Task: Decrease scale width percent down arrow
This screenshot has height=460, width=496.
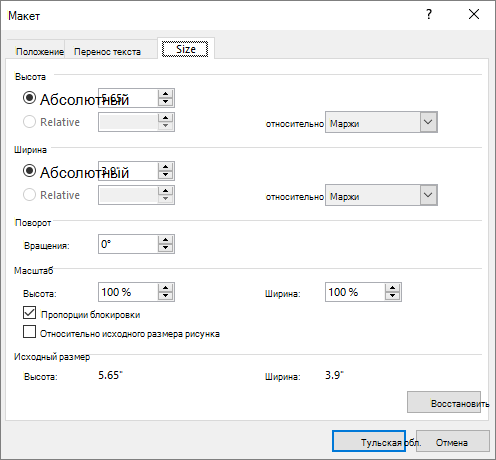Action: coord(393,296)
